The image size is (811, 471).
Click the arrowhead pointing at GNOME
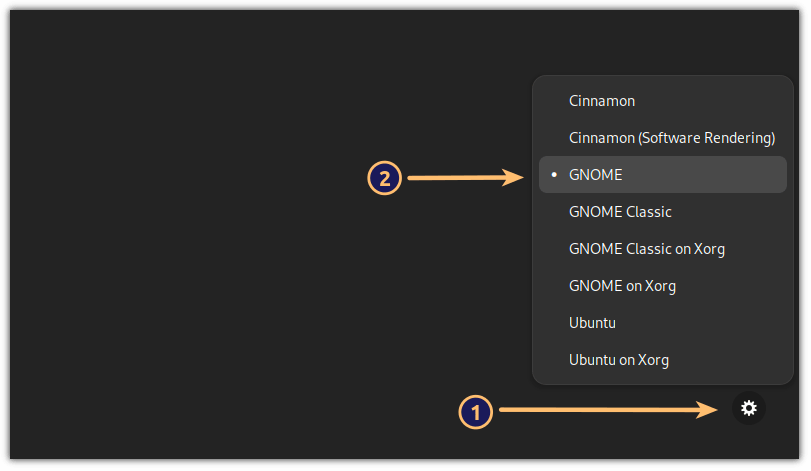516,178
